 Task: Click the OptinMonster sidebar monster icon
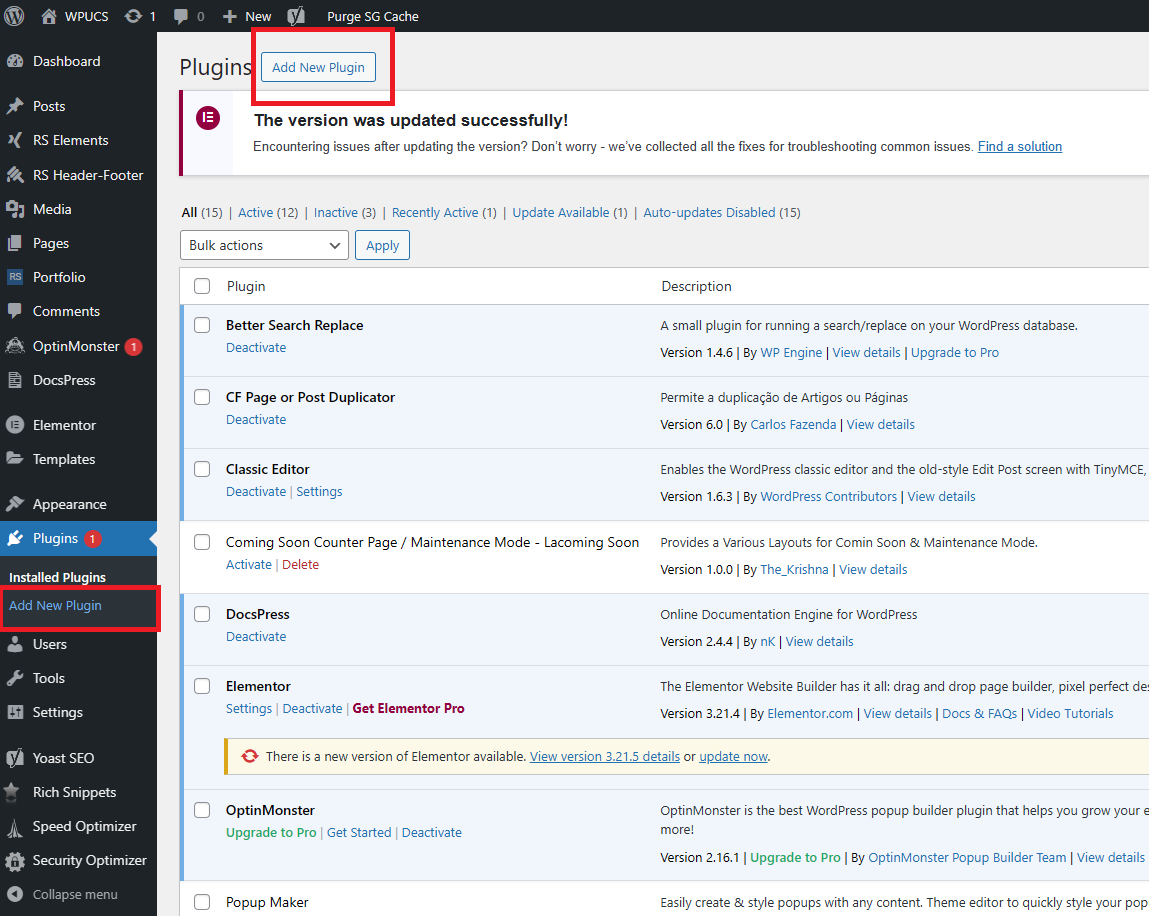(15, 346)
